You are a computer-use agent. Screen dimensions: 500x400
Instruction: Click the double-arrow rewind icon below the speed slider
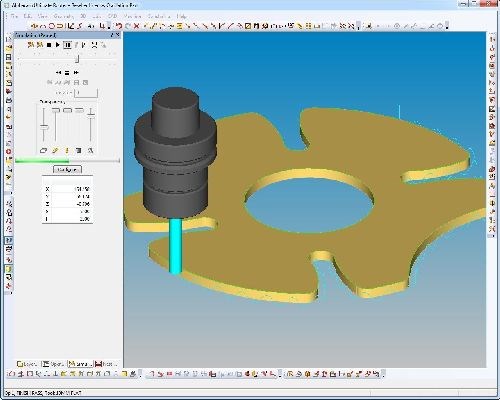58,72
